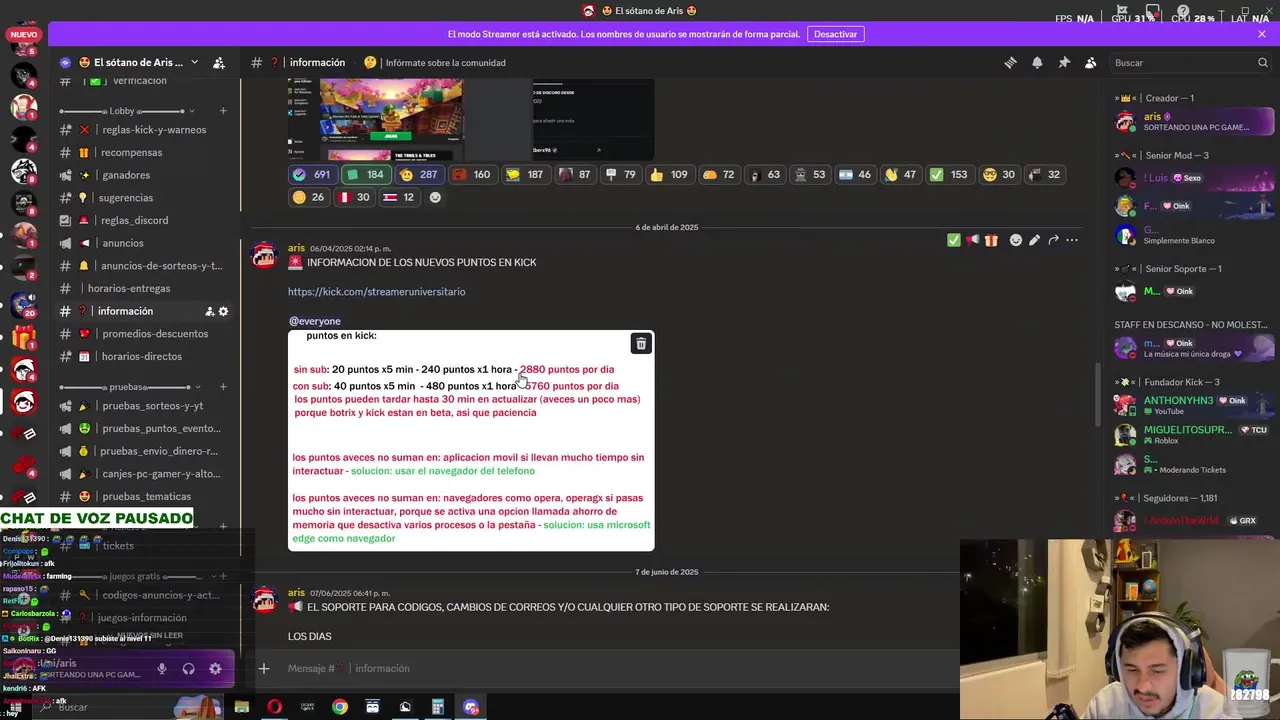
Task: Click Desactivar in the Streamer mode banner
Action: [x=835, y=34]
